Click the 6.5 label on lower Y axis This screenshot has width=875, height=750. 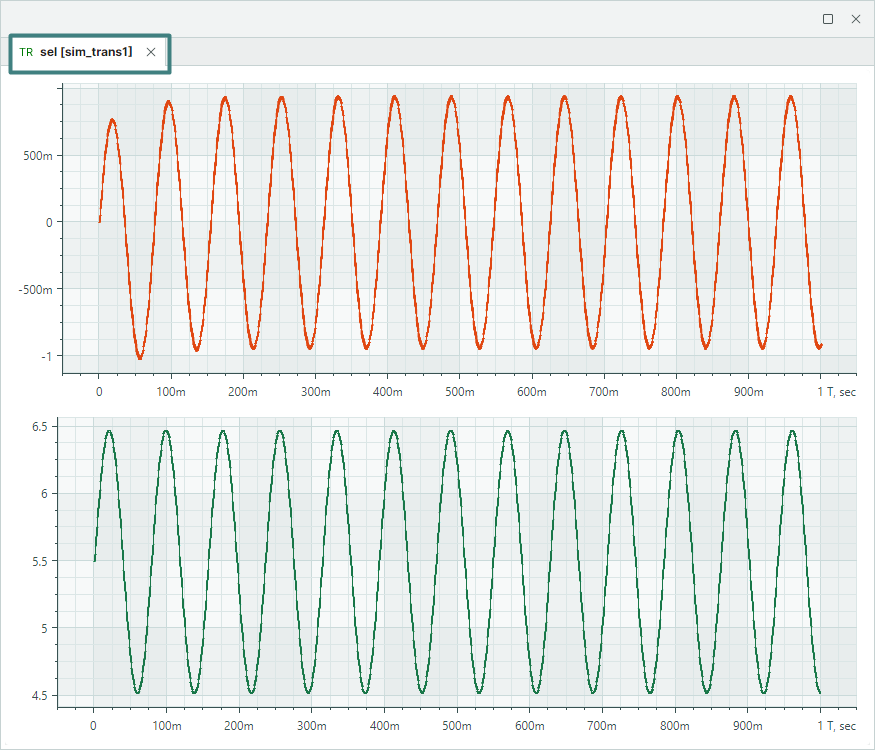click(x=42, y=427)
